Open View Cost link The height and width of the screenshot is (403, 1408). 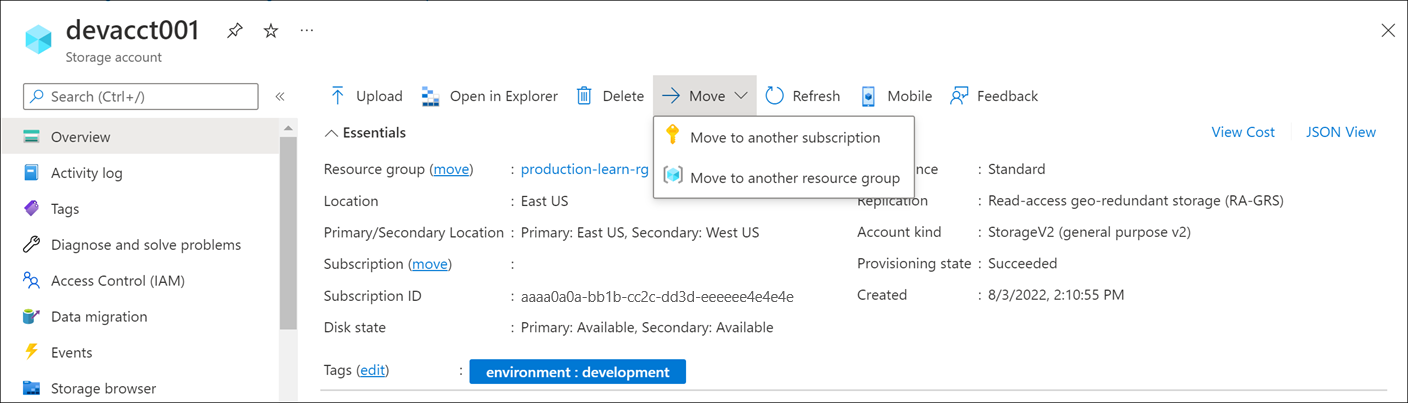[1243, 132]
